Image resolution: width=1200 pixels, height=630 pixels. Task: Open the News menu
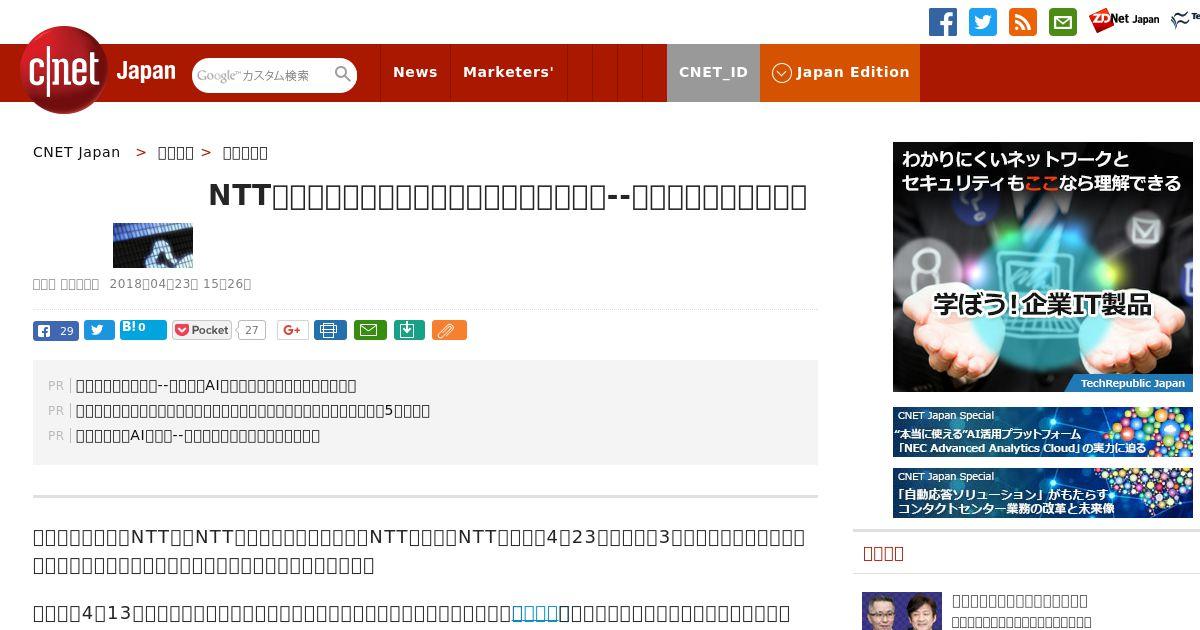[415, 72]
